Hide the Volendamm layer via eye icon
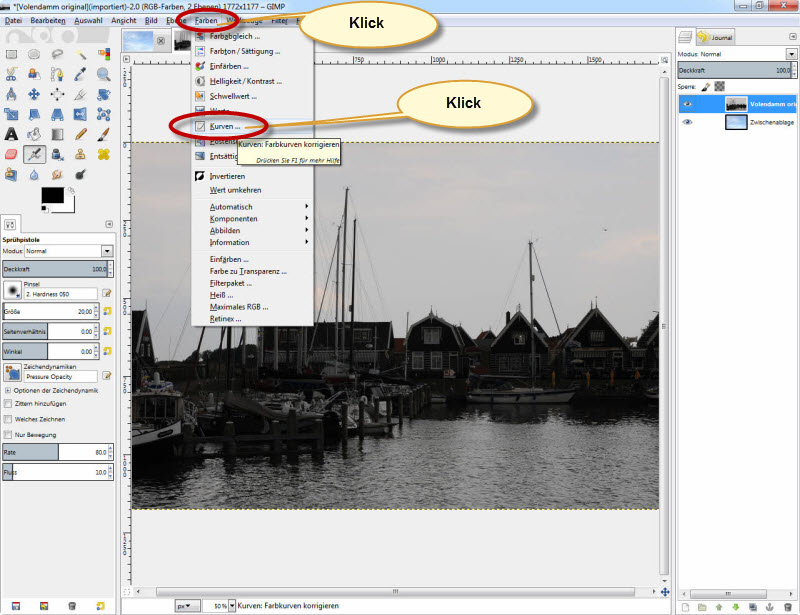Viewport: 800px width, 615px height. (x=687, y=104)
